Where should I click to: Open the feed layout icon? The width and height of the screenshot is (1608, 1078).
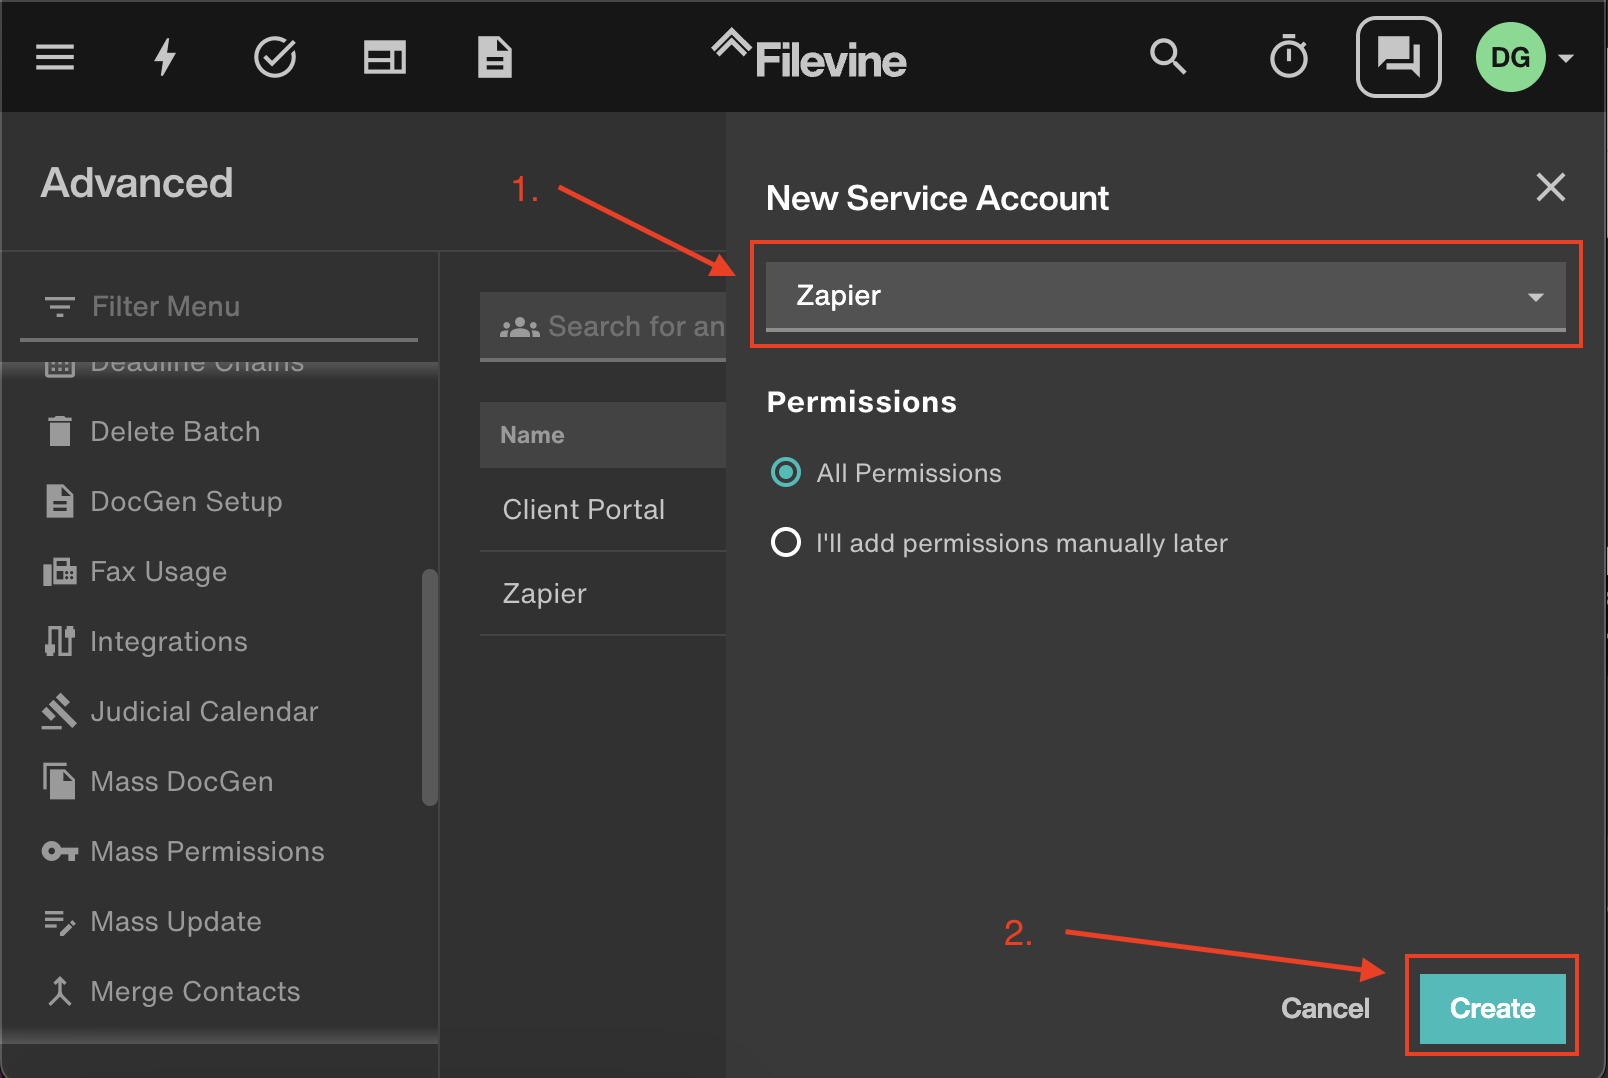click(385, 58)
